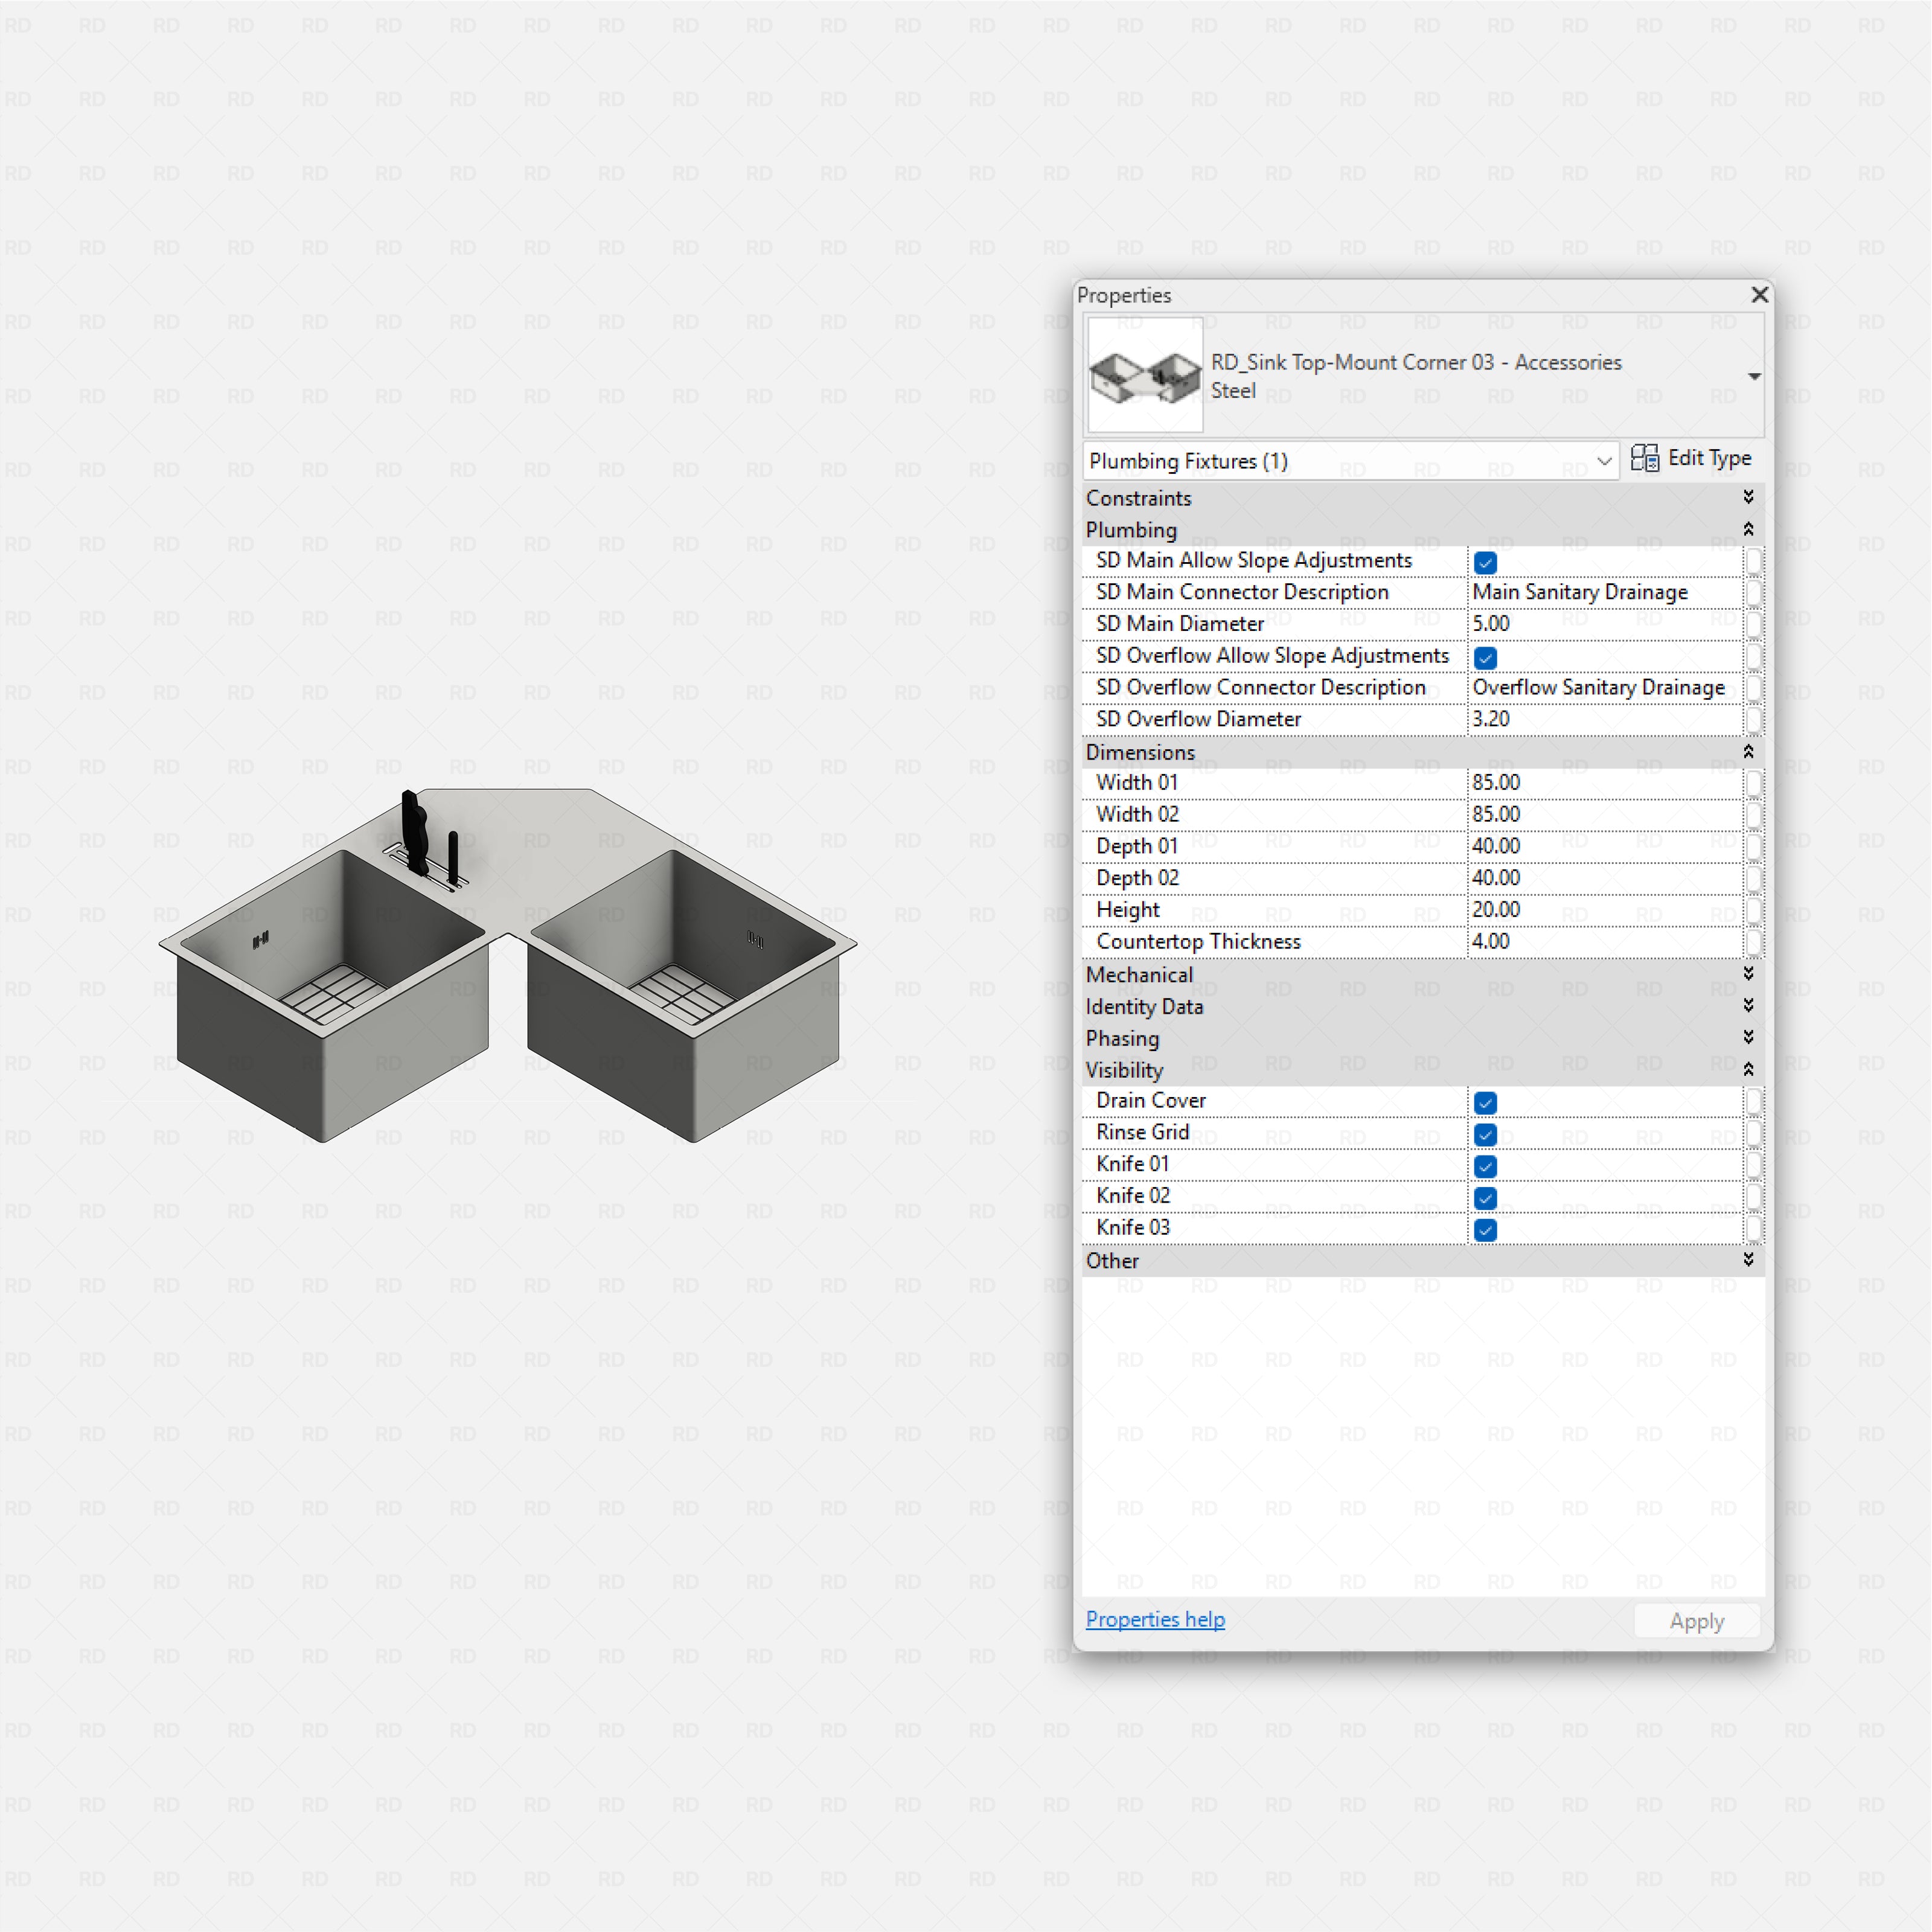Click the SD Main Diameter value field
This screenshot has height=1932, width=1932.
coord(1600,623)
